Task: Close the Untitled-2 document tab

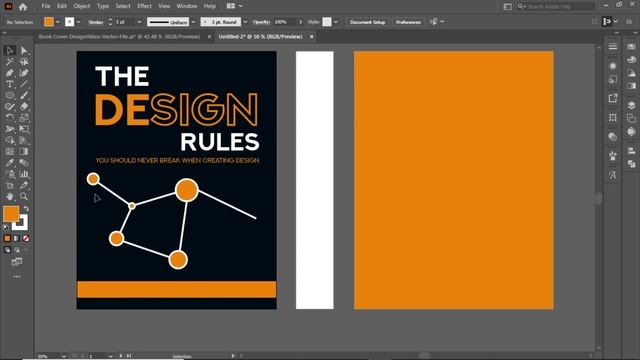Action: [311, 37]
